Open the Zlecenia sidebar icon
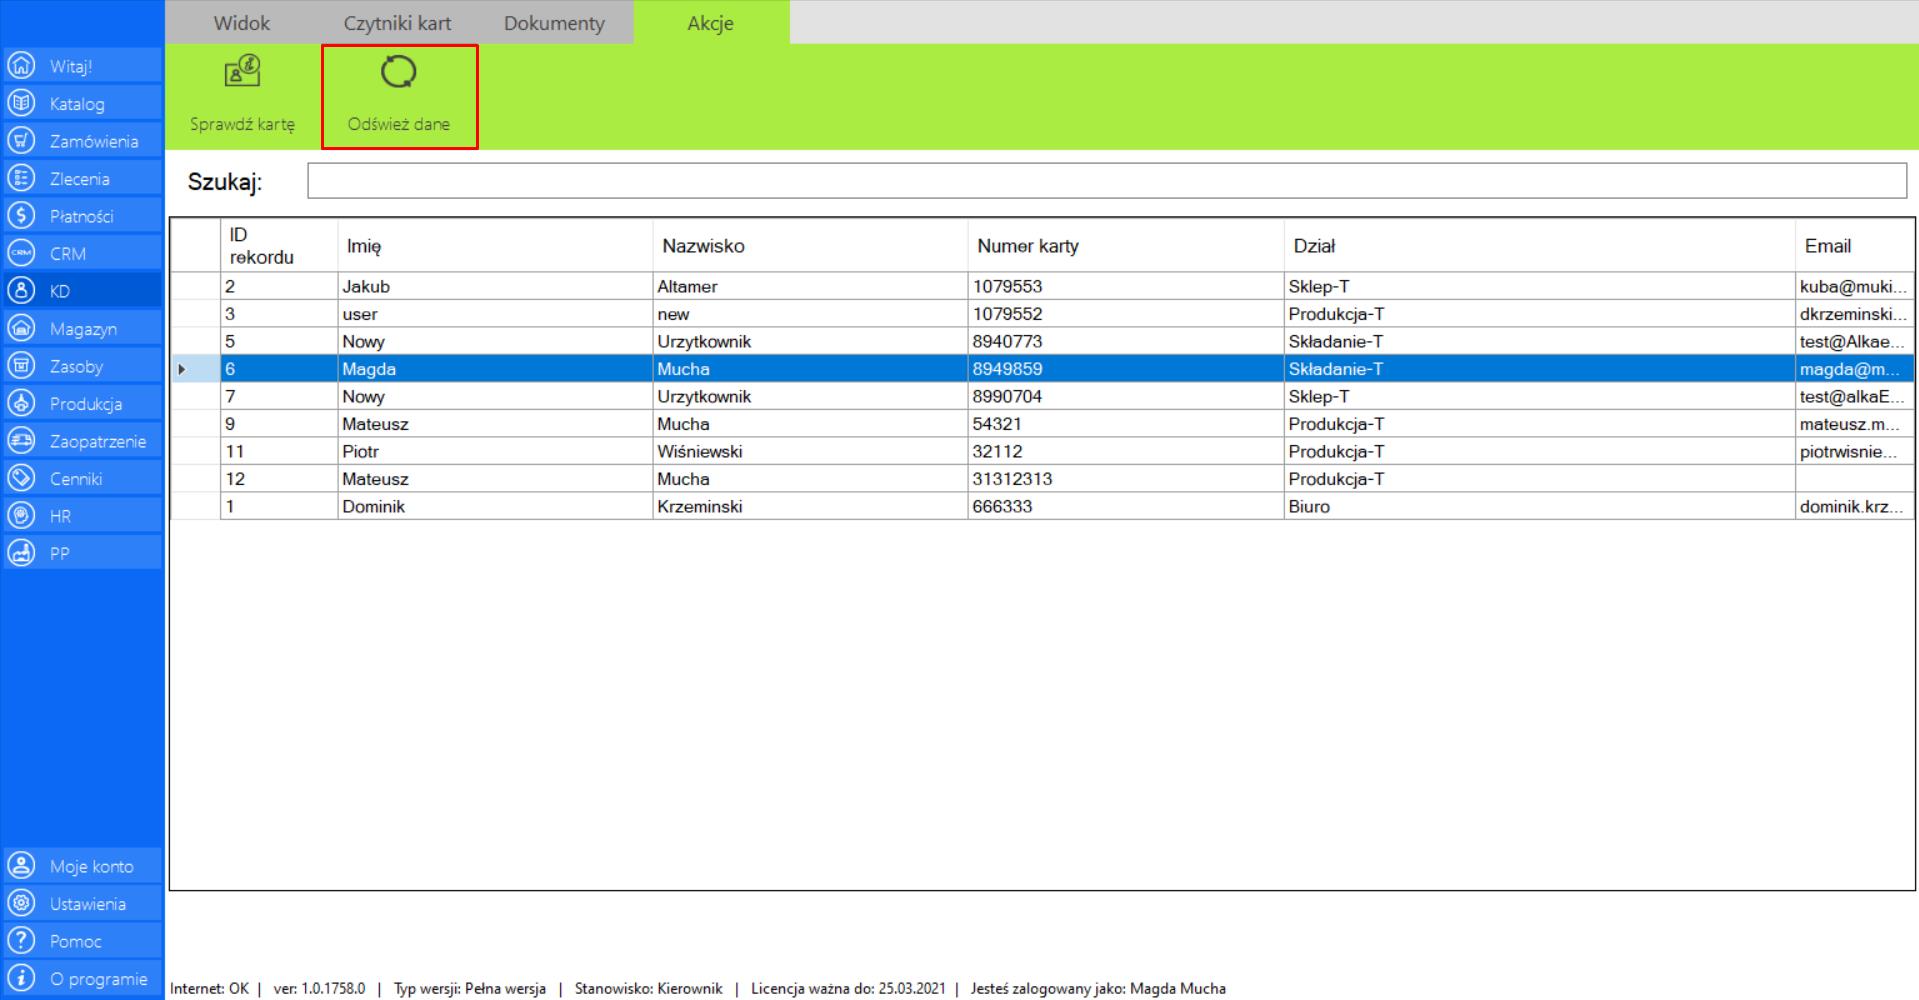The height and width of the screenshot is (1000, 1919). [21, 178]
